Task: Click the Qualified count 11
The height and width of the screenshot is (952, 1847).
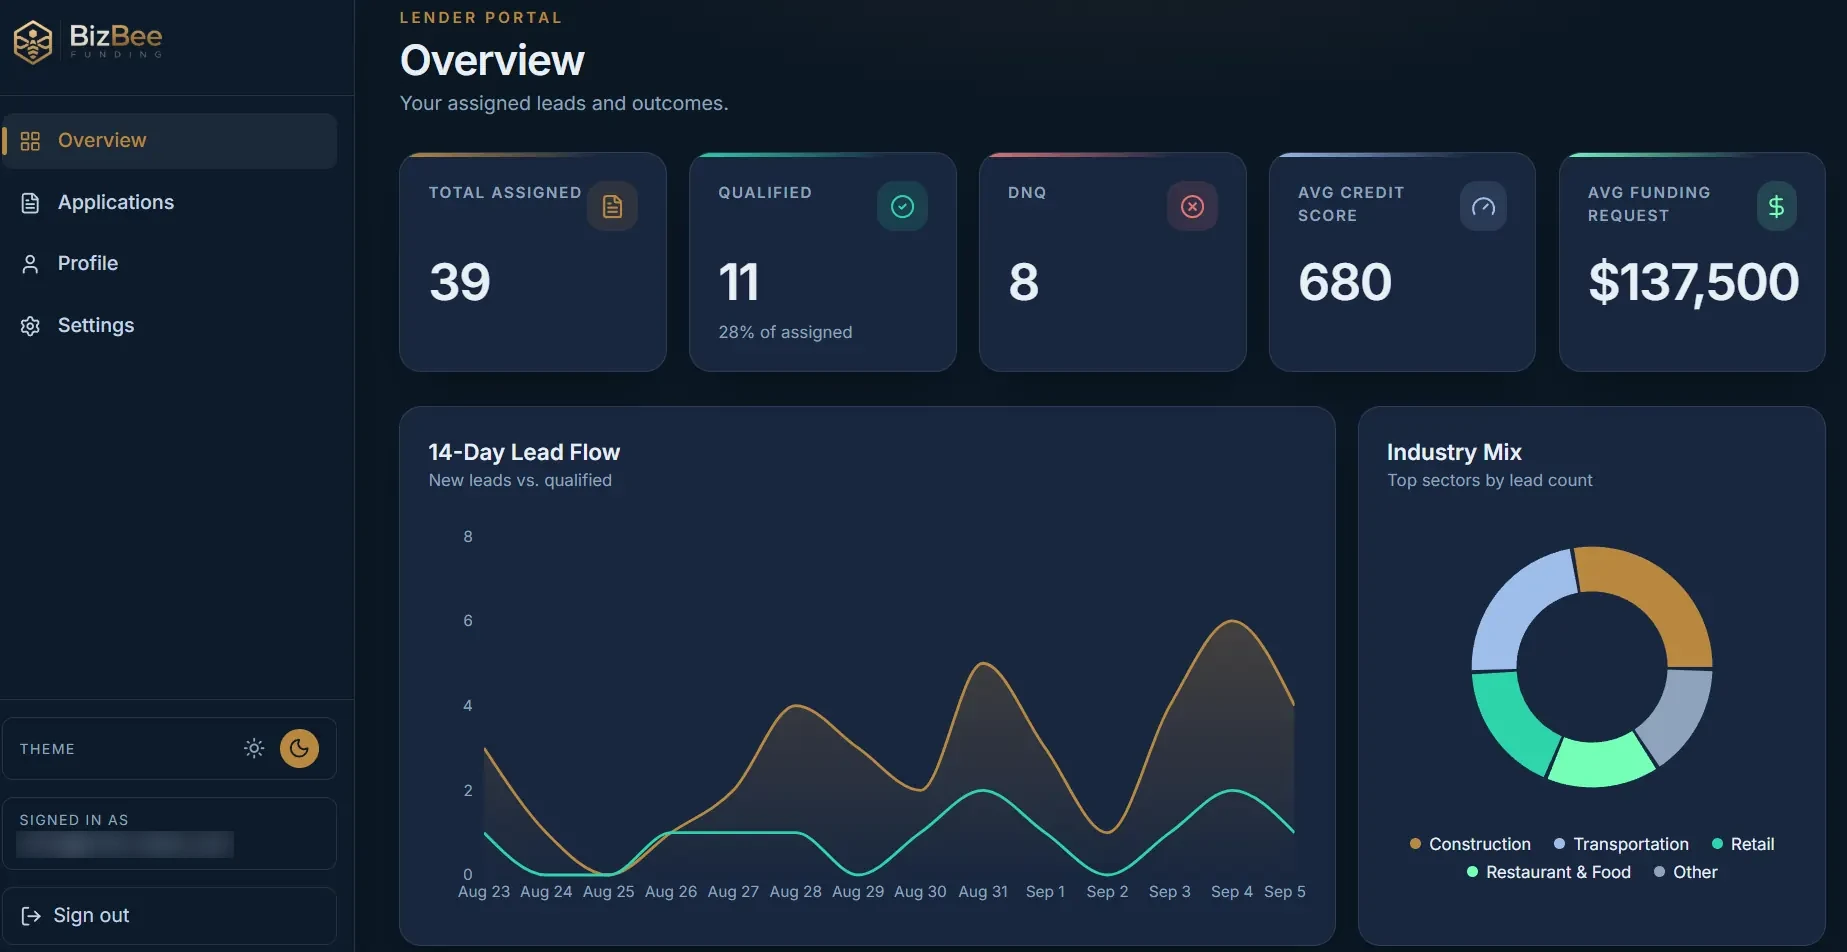Action: coord(739,282)
